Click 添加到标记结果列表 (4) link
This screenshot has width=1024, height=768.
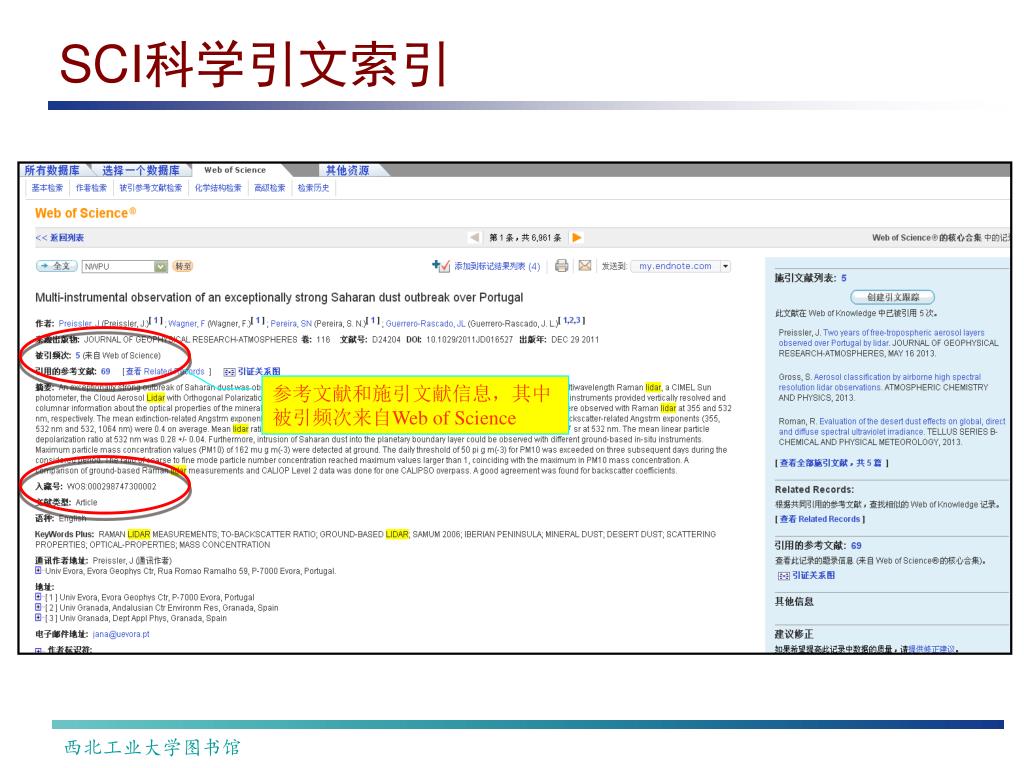pyautogui.click(x=497, y=266)
